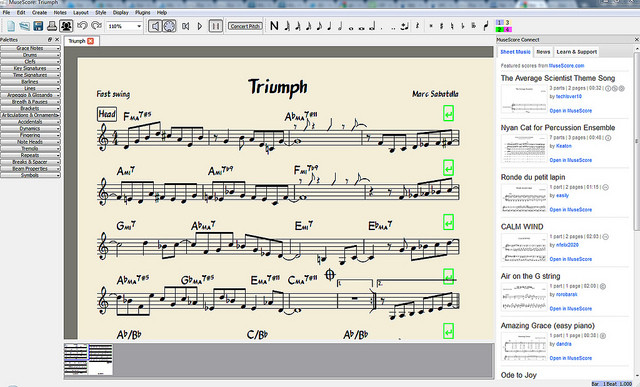Open the zoom percentage dropdown
Screen dimensions: 640x387
click(139, 26)
